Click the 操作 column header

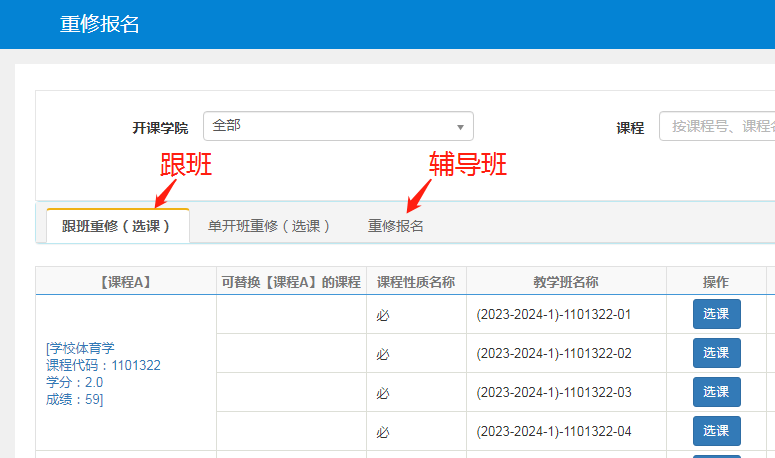(x=716, y=282)
